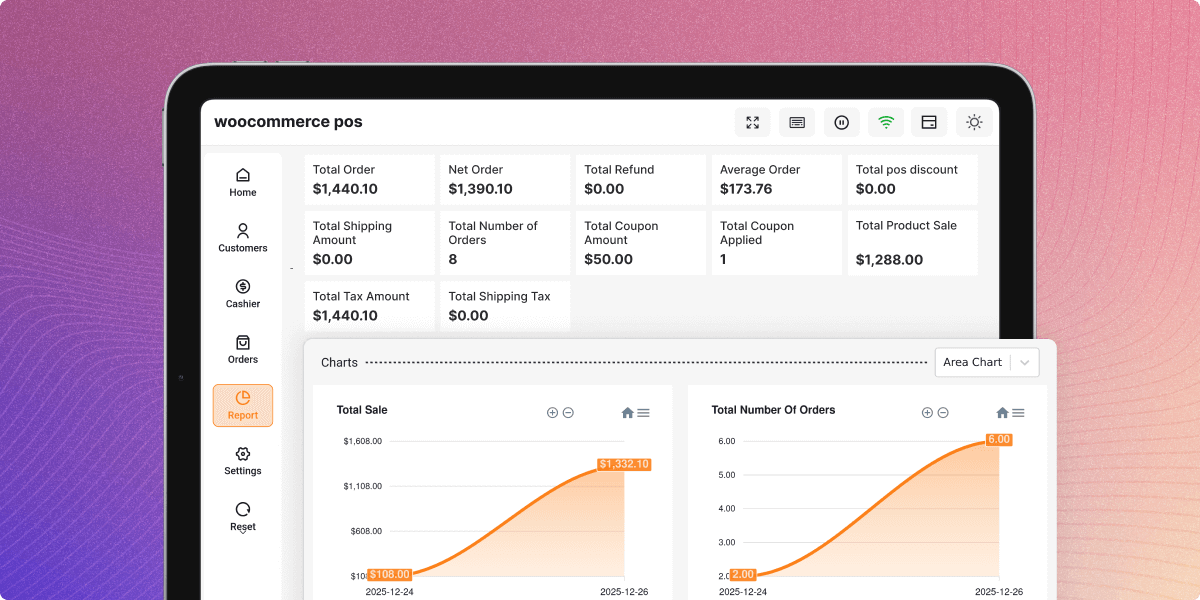
Task: Toggle fullscreen mode in the top bar
Action: tap(752, 122)
